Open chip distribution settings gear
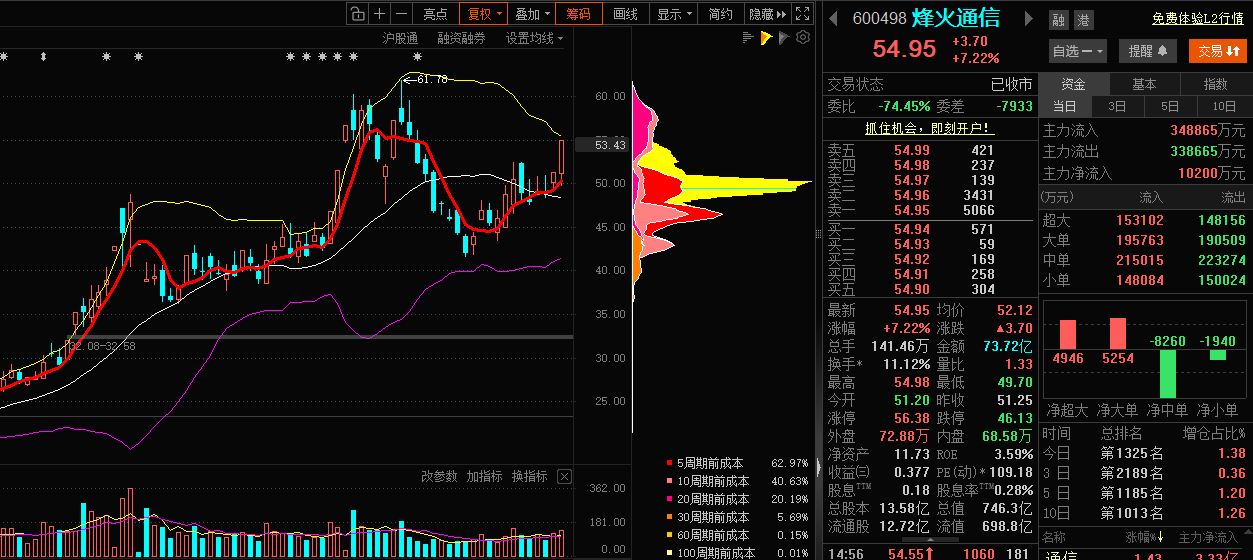Image resolution: width=1253 pixels, height=560 pixels. (x=802, y=38)
